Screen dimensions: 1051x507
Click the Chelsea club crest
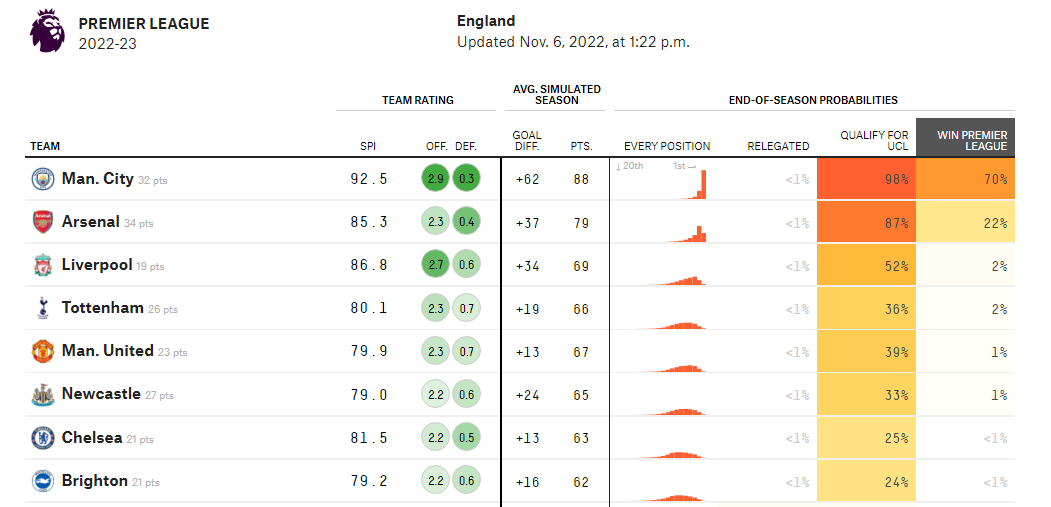click(x=43, y=438)
